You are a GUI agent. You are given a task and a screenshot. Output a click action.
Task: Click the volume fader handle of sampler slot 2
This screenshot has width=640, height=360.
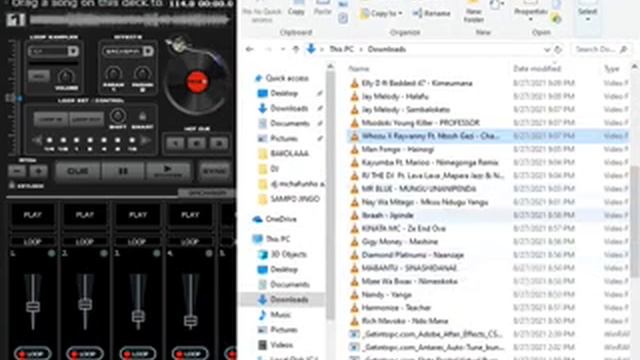[x=85, y=304]
